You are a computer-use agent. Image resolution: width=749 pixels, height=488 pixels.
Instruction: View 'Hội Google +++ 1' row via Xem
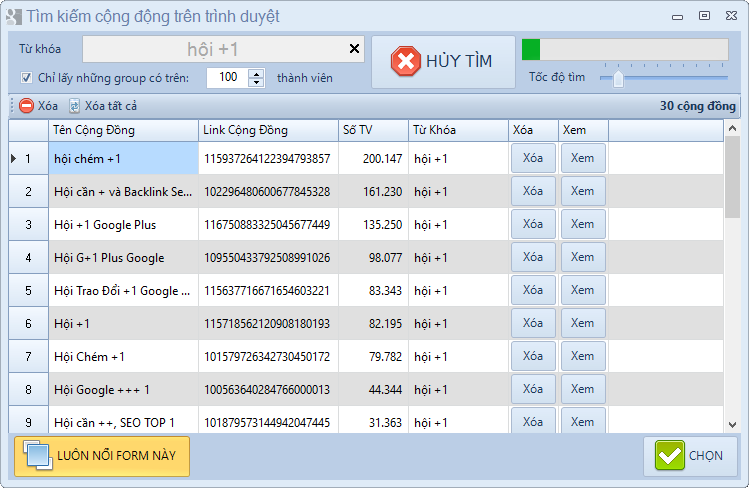click(583, 389)
